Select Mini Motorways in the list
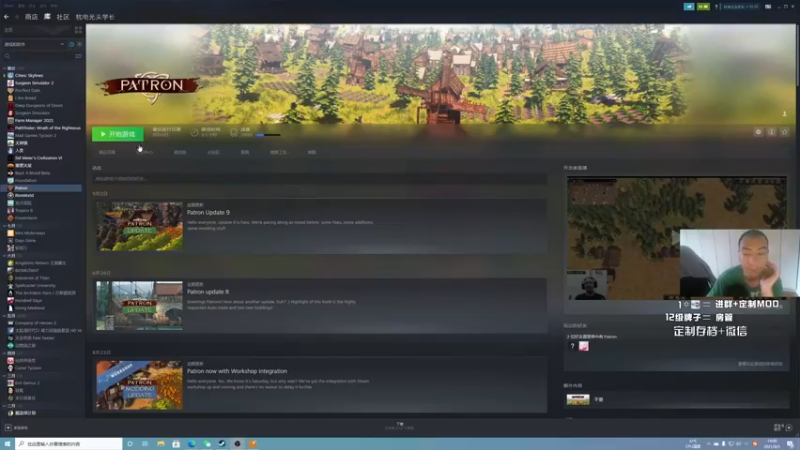 coord(30,233)
